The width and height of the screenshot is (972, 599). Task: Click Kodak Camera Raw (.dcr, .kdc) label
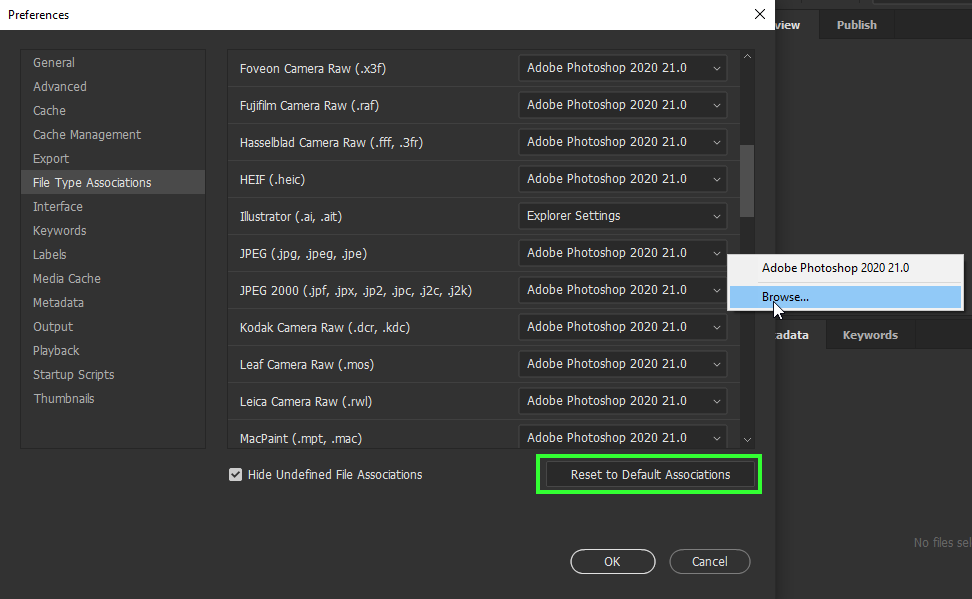(x=325, y=327)
